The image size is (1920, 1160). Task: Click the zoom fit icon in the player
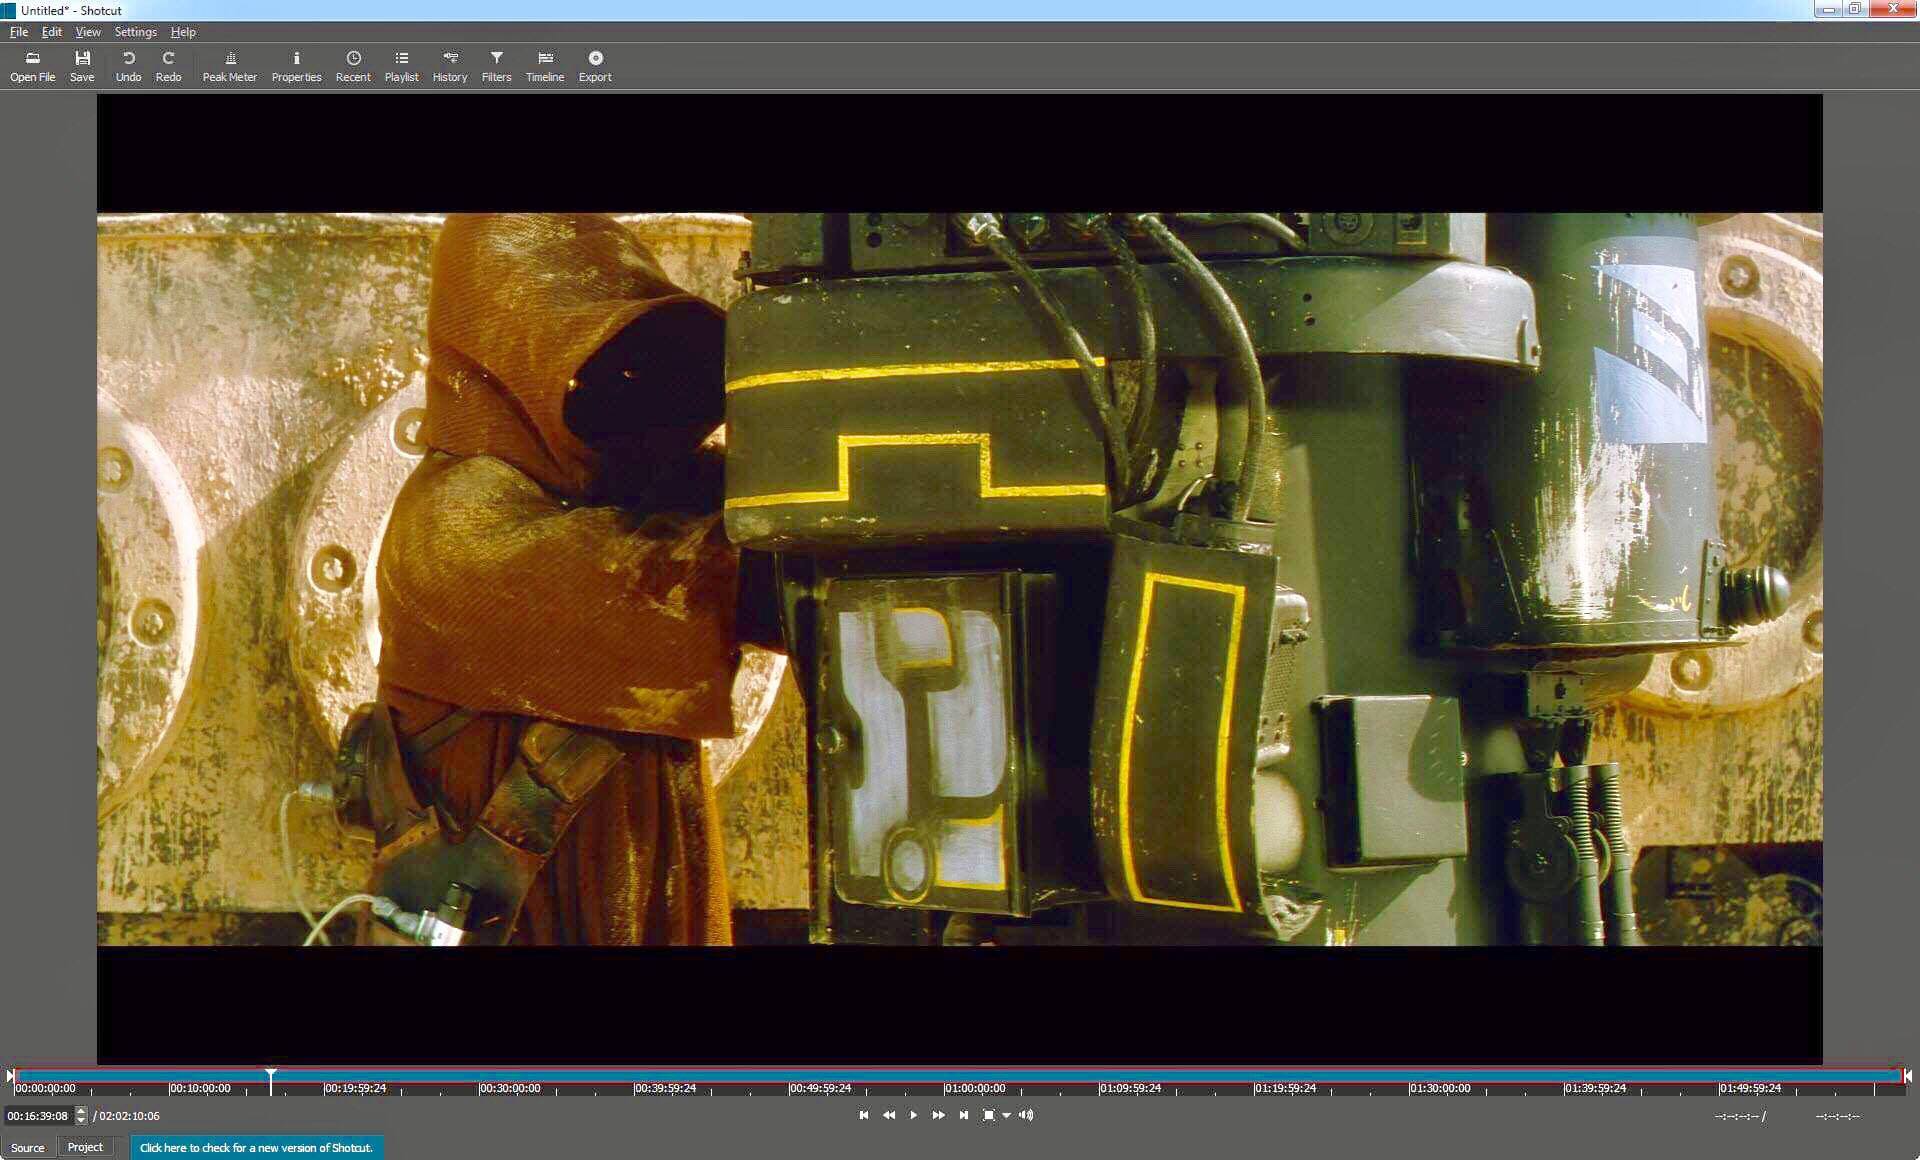[x=988, y=1115]
